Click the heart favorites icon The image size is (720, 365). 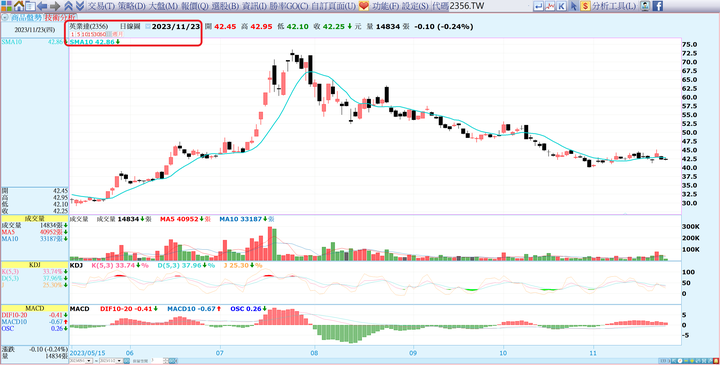(x=364, y=6)
